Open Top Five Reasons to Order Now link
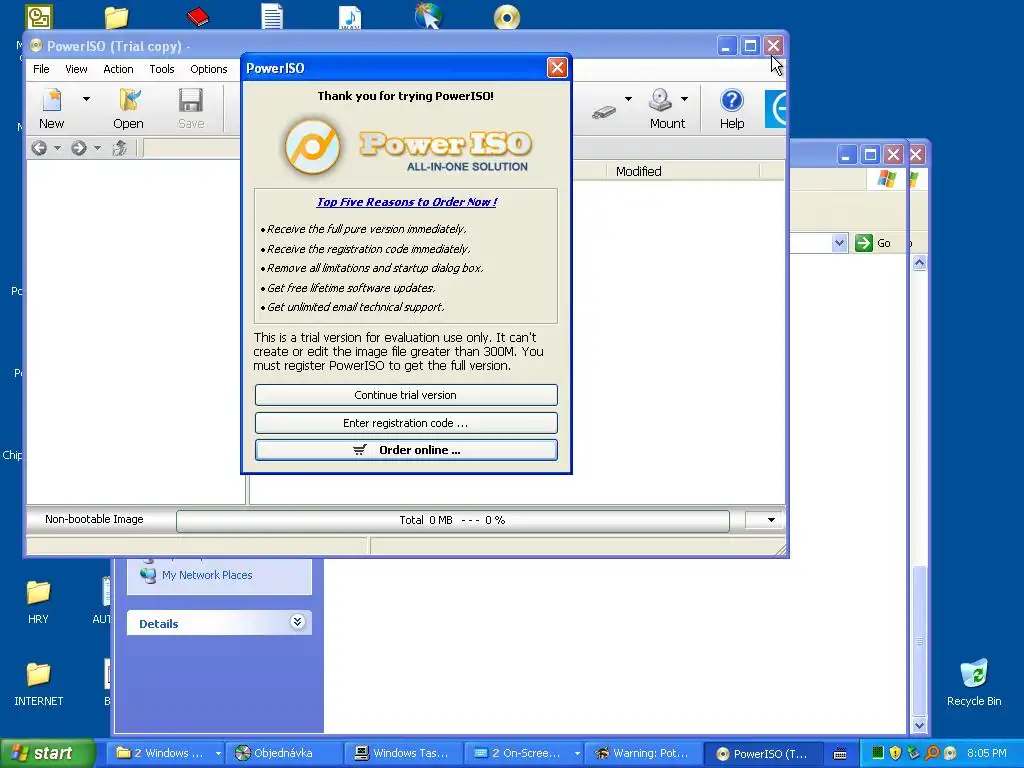 [x=407, y=202]
